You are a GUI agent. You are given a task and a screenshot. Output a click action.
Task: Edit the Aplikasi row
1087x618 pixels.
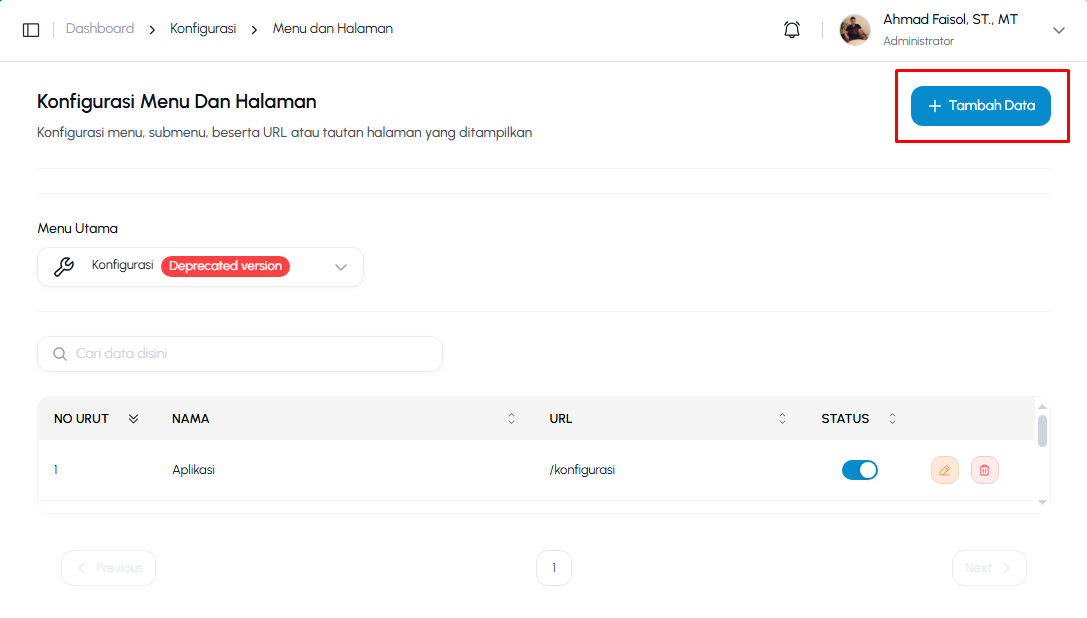tap(944, 470)
